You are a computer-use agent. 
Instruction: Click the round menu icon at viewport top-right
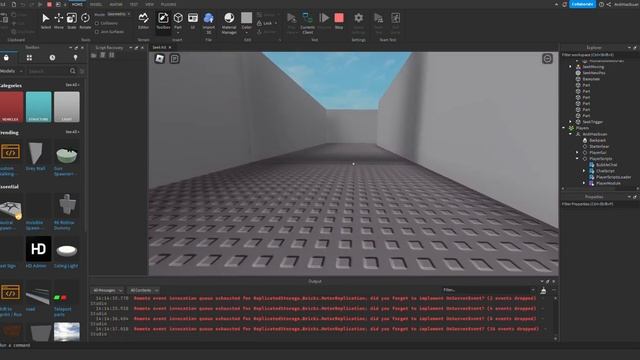click(x=547, y=59)
